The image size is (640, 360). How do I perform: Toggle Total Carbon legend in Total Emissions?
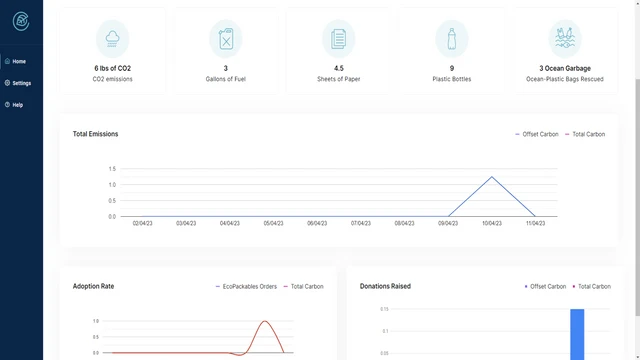pyautogui.click(x=585, y=134)
